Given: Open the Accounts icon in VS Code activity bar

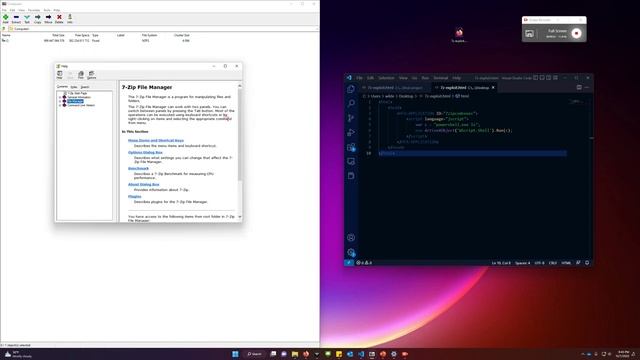Looking at the screenshot, I should pos(351,238).
